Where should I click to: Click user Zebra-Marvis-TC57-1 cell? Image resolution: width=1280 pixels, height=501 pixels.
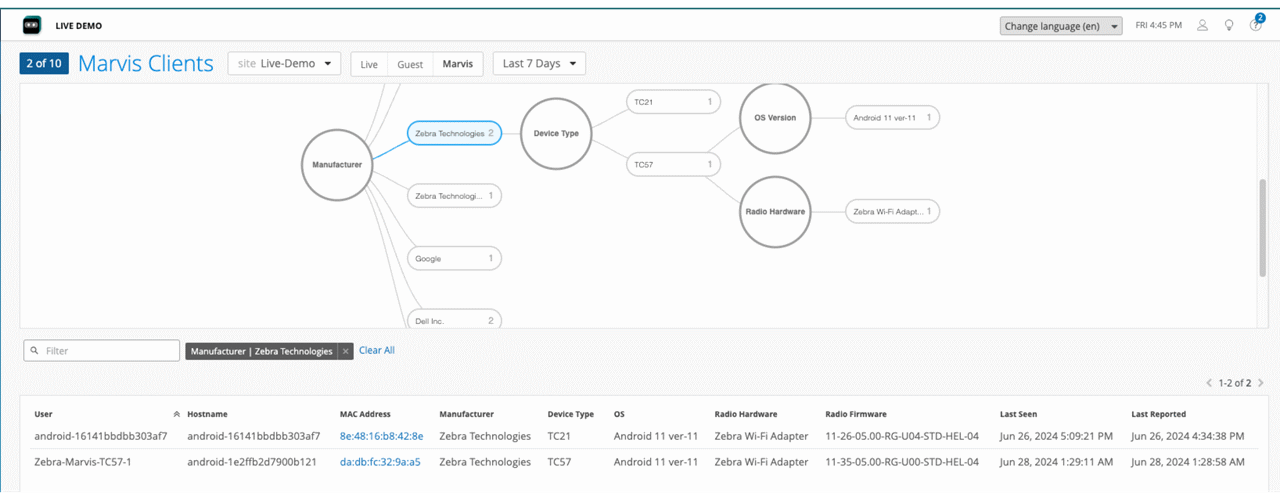(83, 462)
